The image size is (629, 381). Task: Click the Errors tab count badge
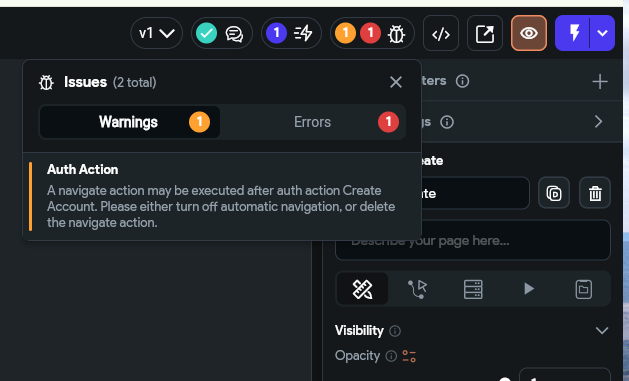click(388, 122)
